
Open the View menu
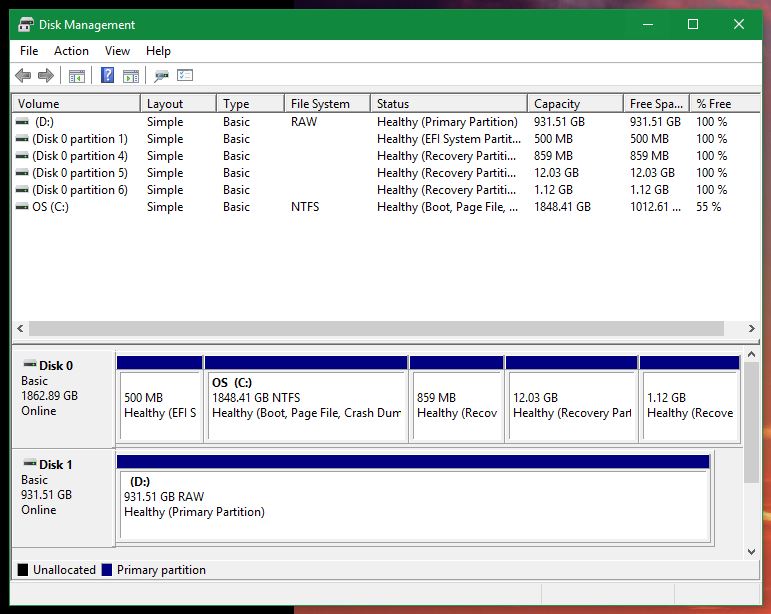(x=117, y=51)
